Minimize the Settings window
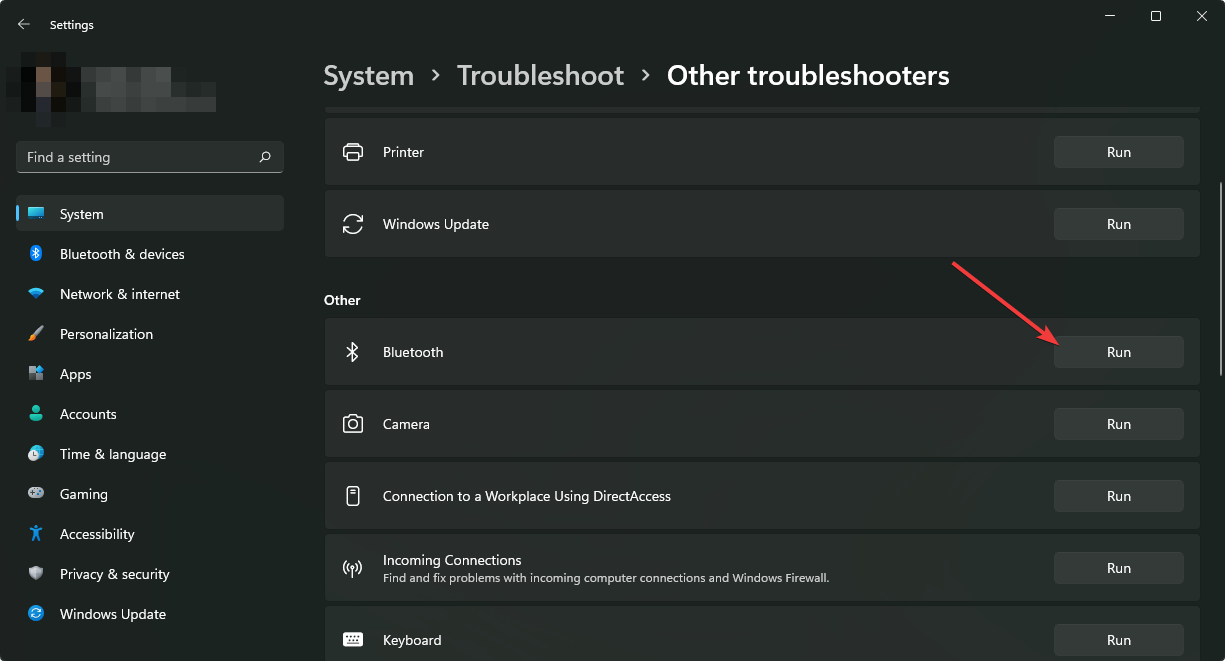 click(x=1110, y=16)
